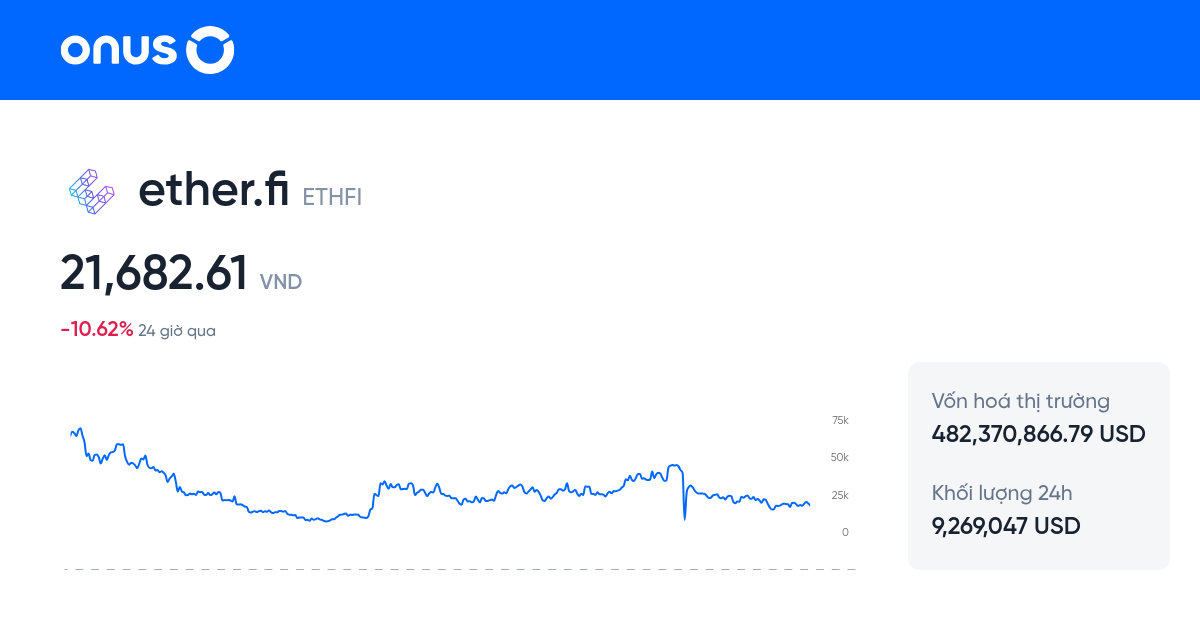
Task: Click the price value 21,682.61
Action: coord(154,271)
